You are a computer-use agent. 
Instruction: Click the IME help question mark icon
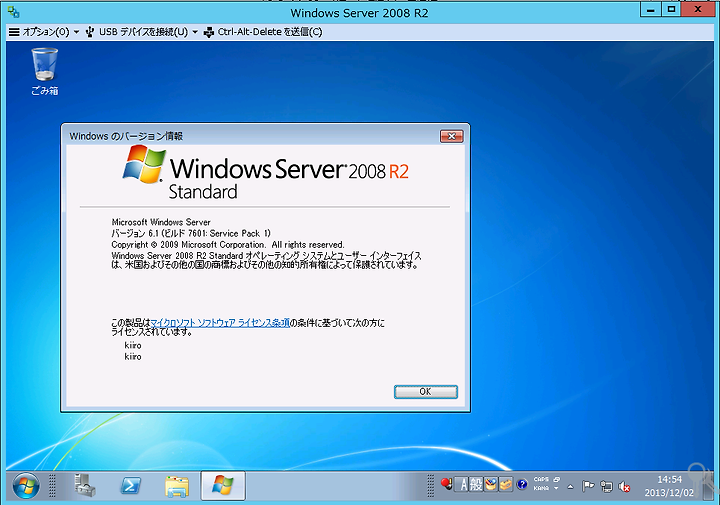(522, 484)
